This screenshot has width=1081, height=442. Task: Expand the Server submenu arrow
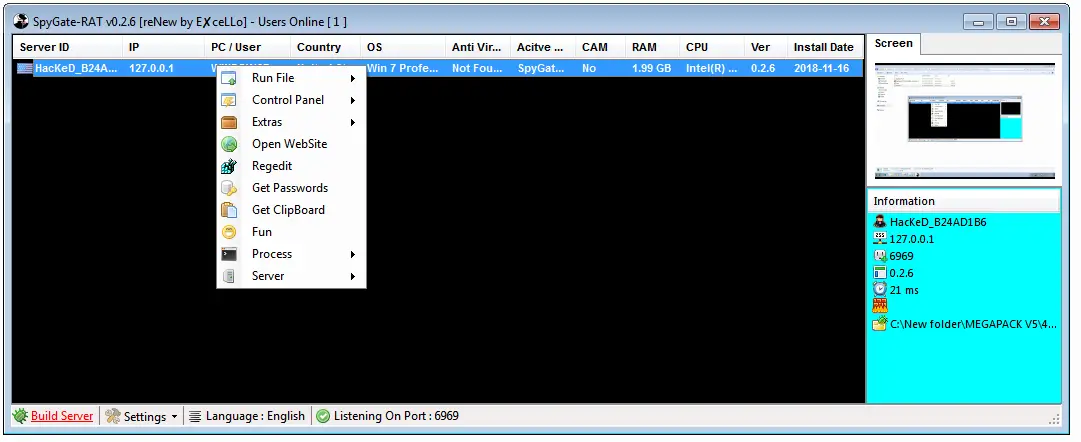(x=353, y=276)
